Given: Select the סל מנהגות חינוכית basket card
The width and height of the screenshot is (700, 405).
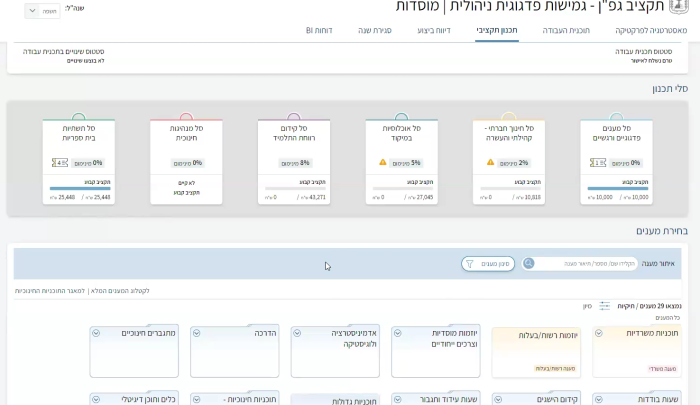Looking at the screenshot, I should (186, 162).
